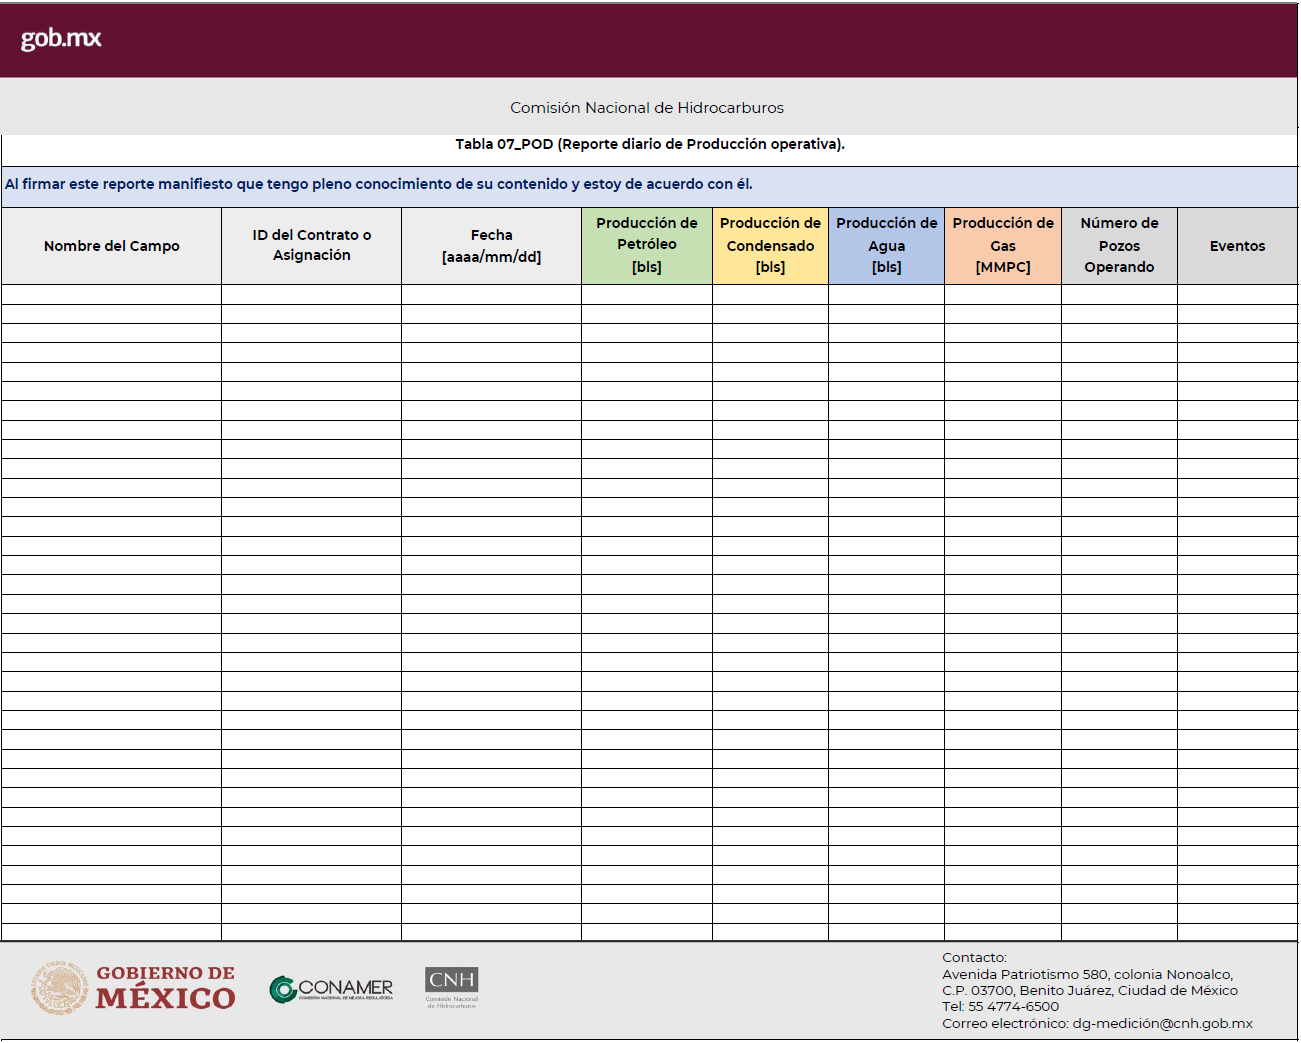Click the signing acknowledgment statement banner
Viewport: 1301px width, 1043px height.
[x=379, y=185]
